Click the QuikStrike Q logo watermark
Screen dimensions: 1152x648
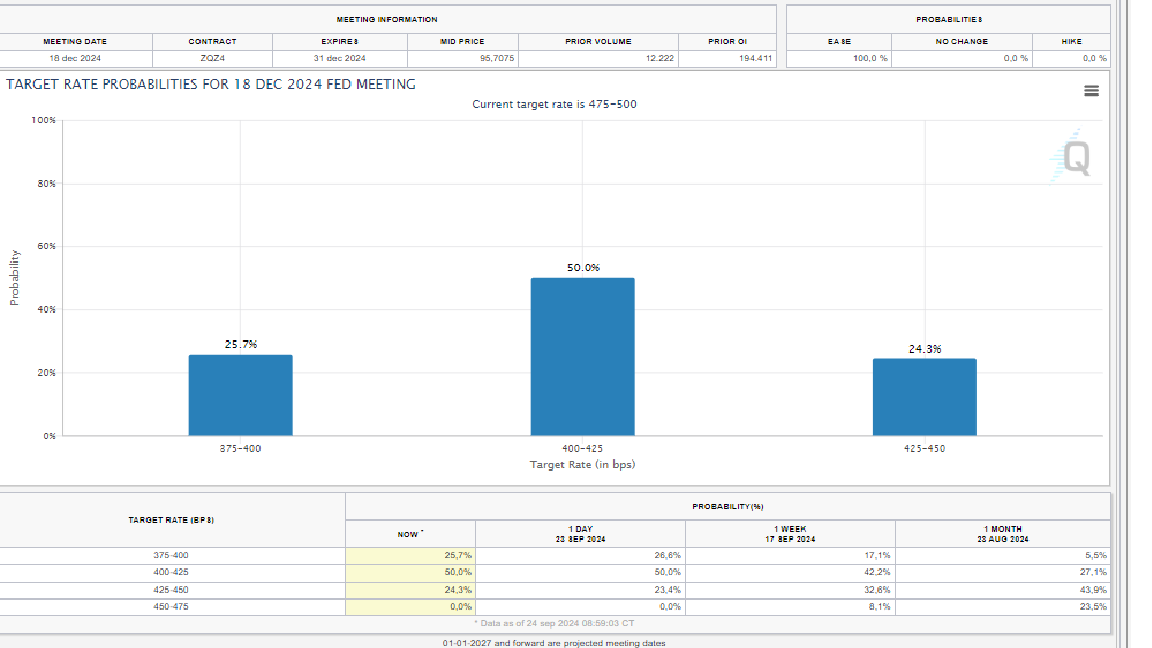coord(1072,158)
